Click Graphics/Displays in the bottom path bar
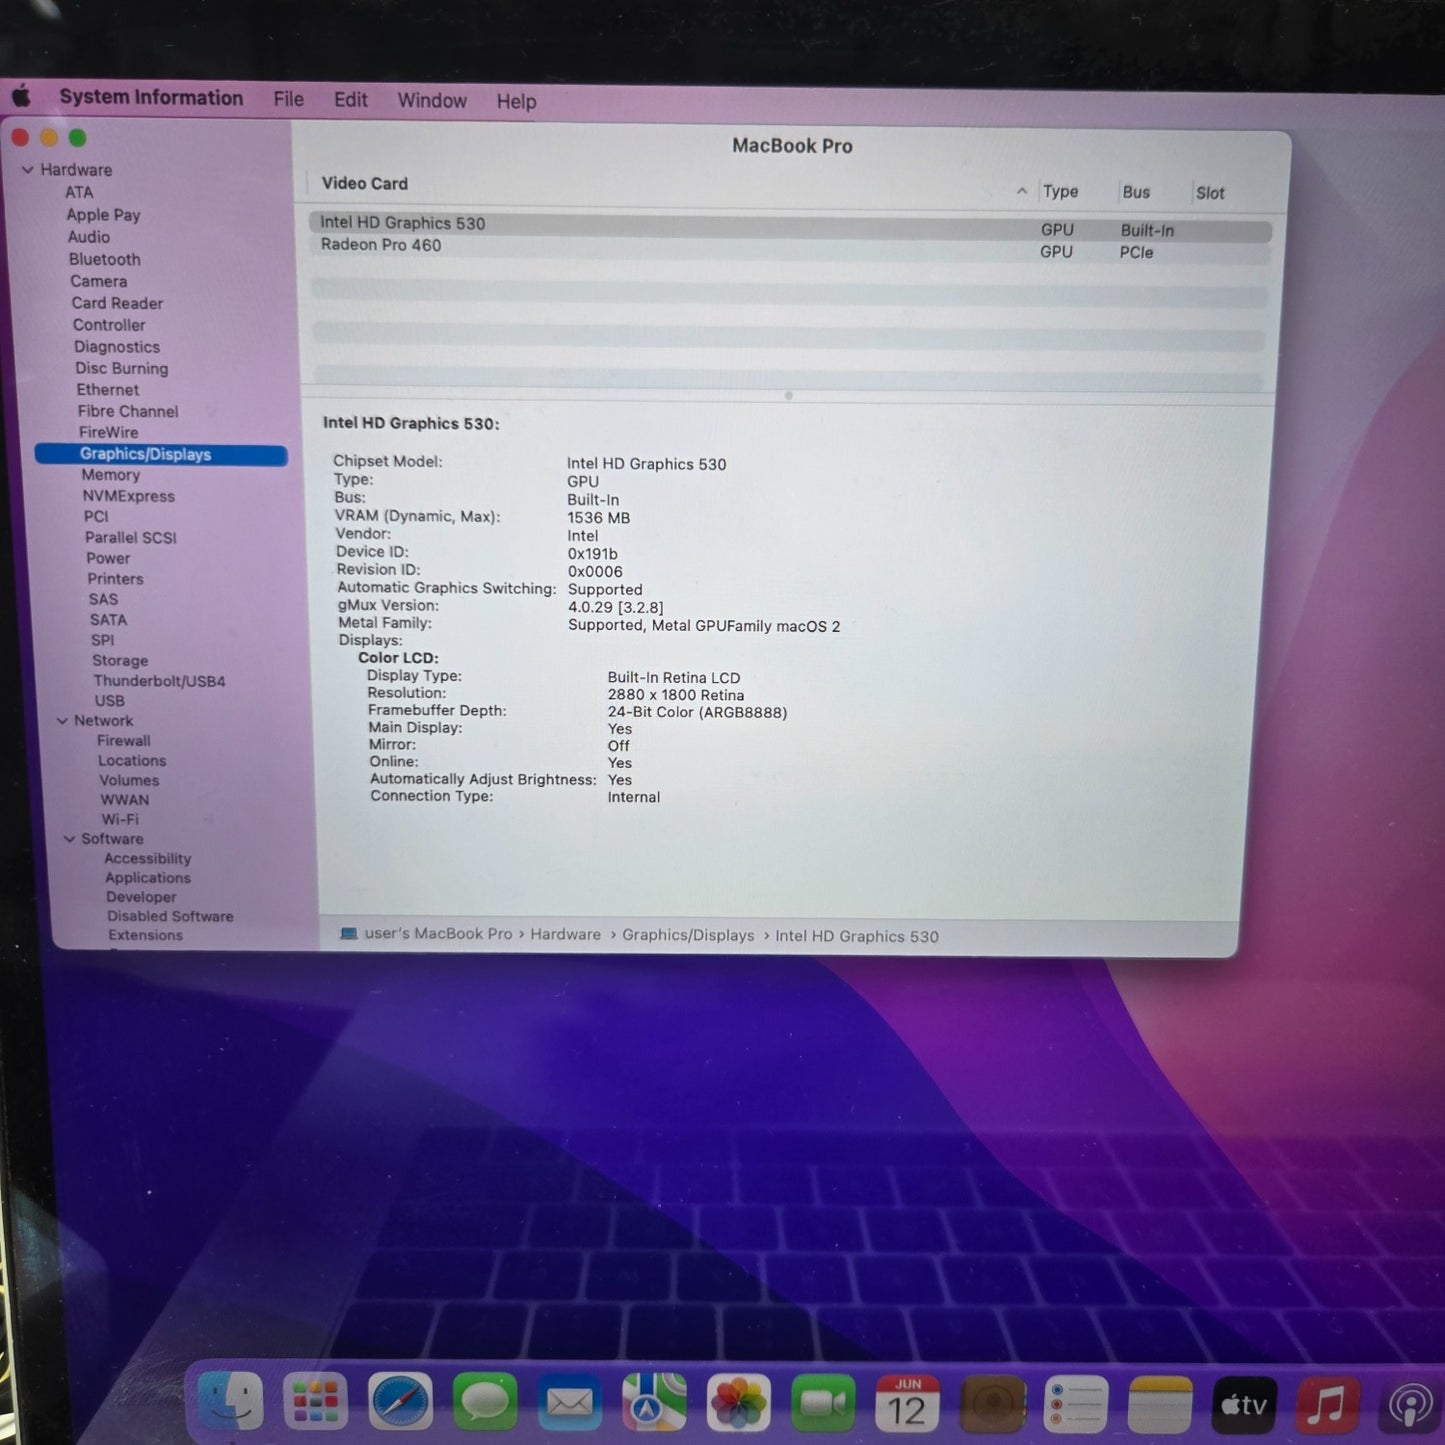 (688, 935)
